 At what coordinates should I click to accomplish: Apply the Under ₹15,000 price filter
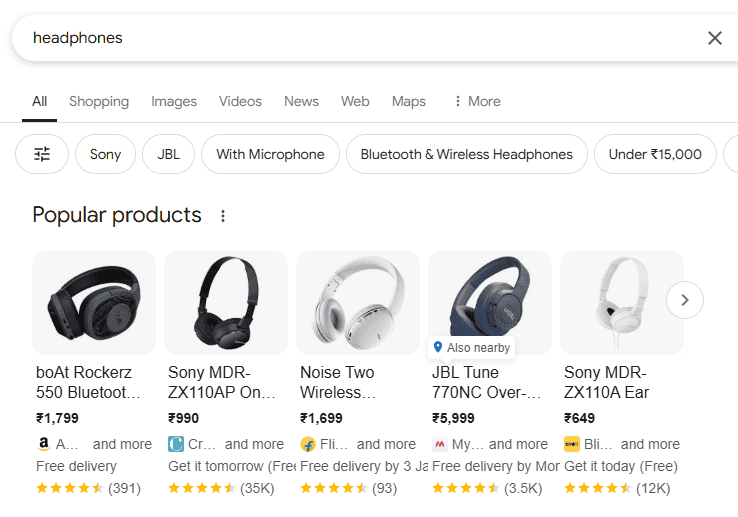pyautogui.click(x=655, y=154)
